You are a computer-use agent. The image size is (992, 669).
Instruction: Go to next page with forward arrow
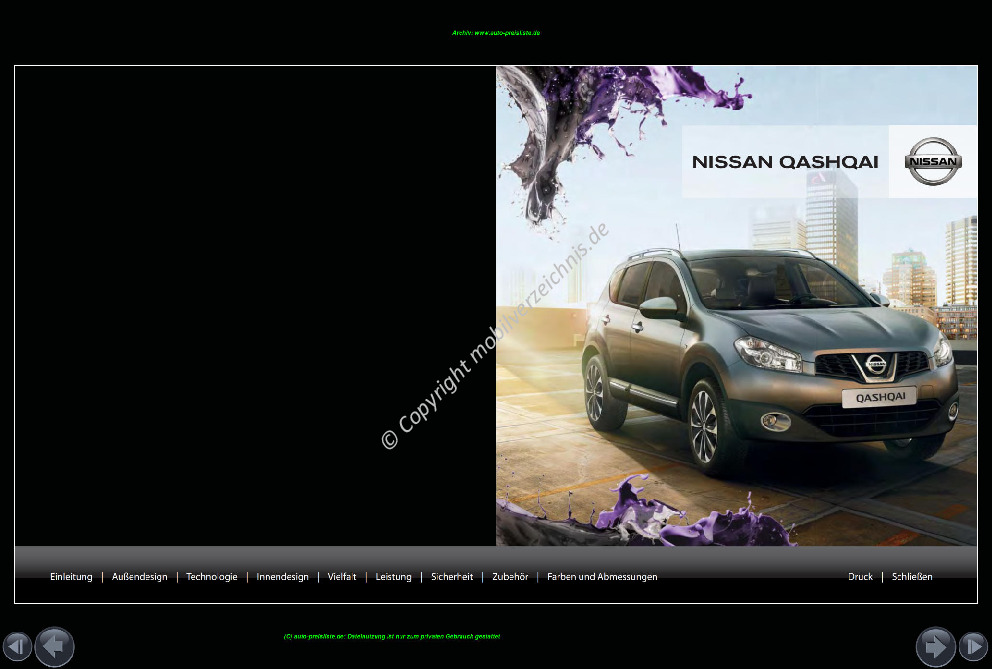tap(936, 646)
